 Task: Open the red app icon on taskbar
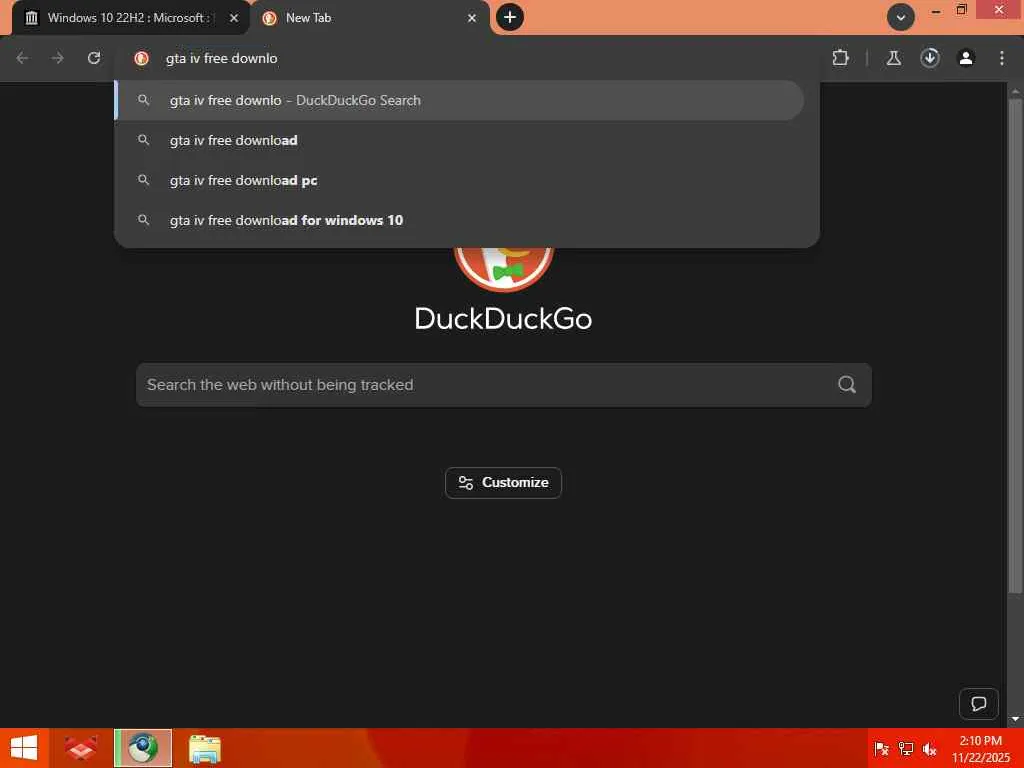pyautogui.click(x=81, y=748)
